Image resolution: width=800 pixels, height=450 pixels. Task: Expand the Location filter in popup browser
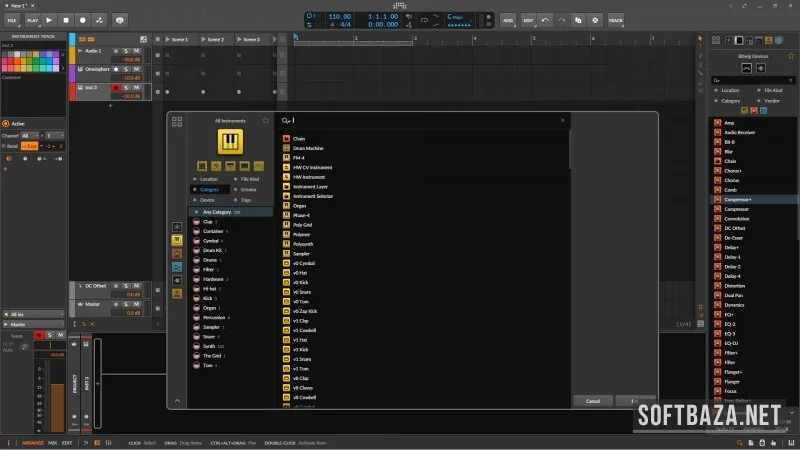(x=208, y=179)
